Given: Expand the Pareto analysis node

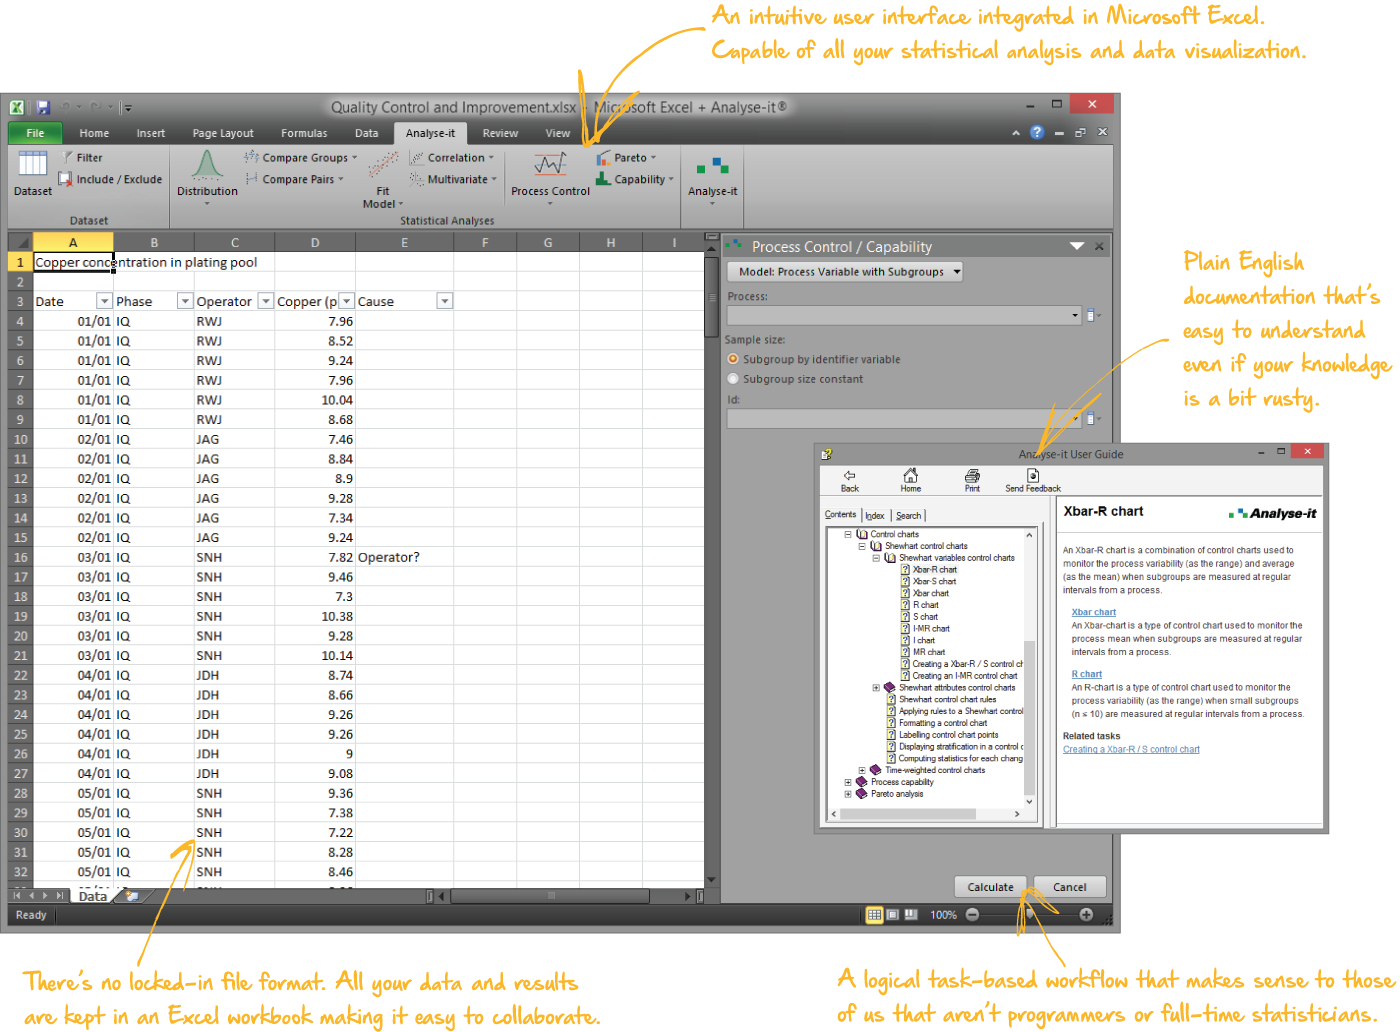Looking at the screenshot, I should coord(848,795).
